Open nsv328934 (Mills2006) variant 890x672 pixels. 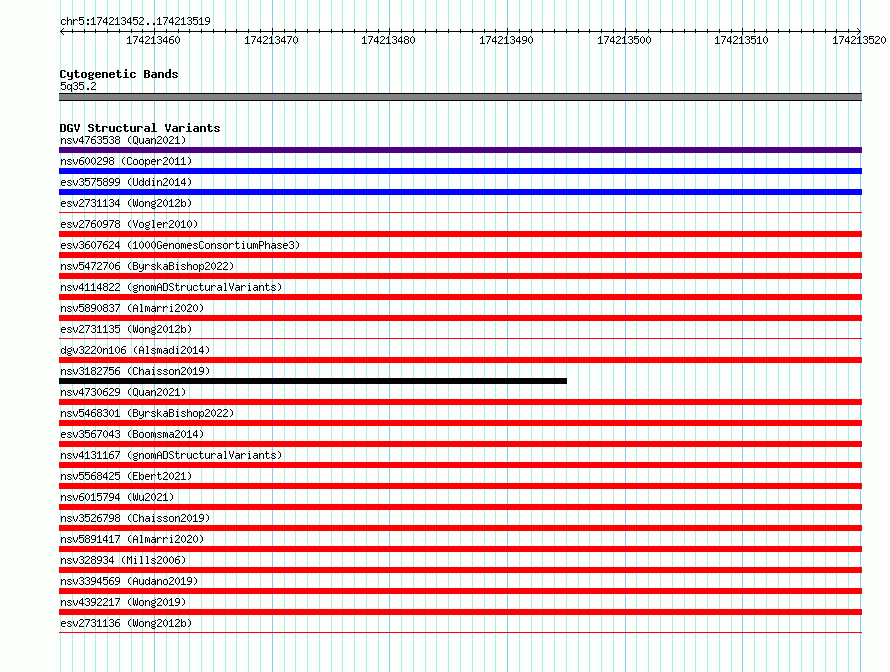(123, 560)
